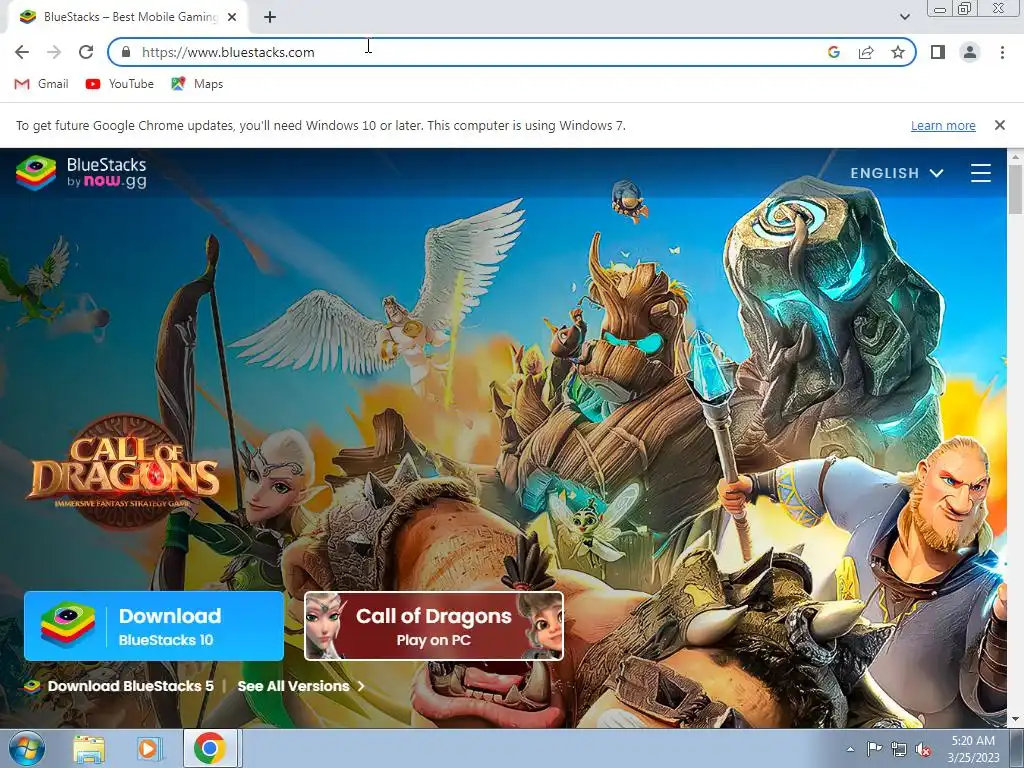Screen dimensions: 1024x768
Task: Click the scrollbar up arrow
Action: click(1016, 157)
